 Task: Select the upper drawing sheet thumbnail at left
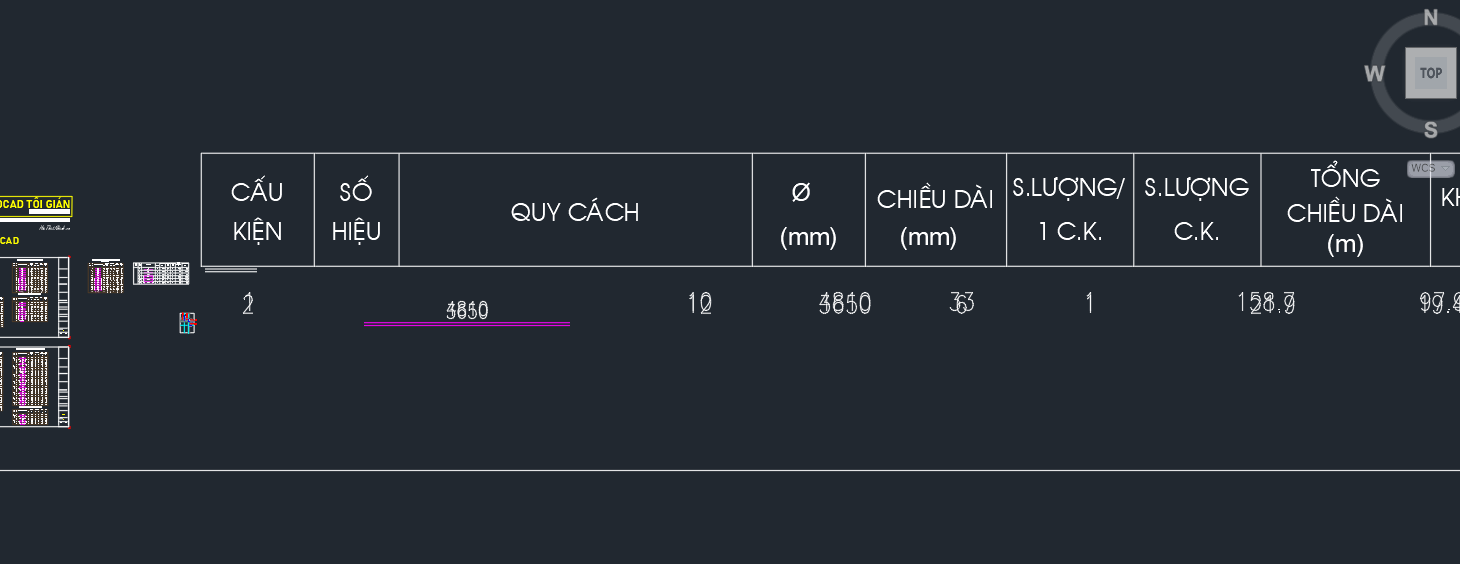tap(35, 298)
